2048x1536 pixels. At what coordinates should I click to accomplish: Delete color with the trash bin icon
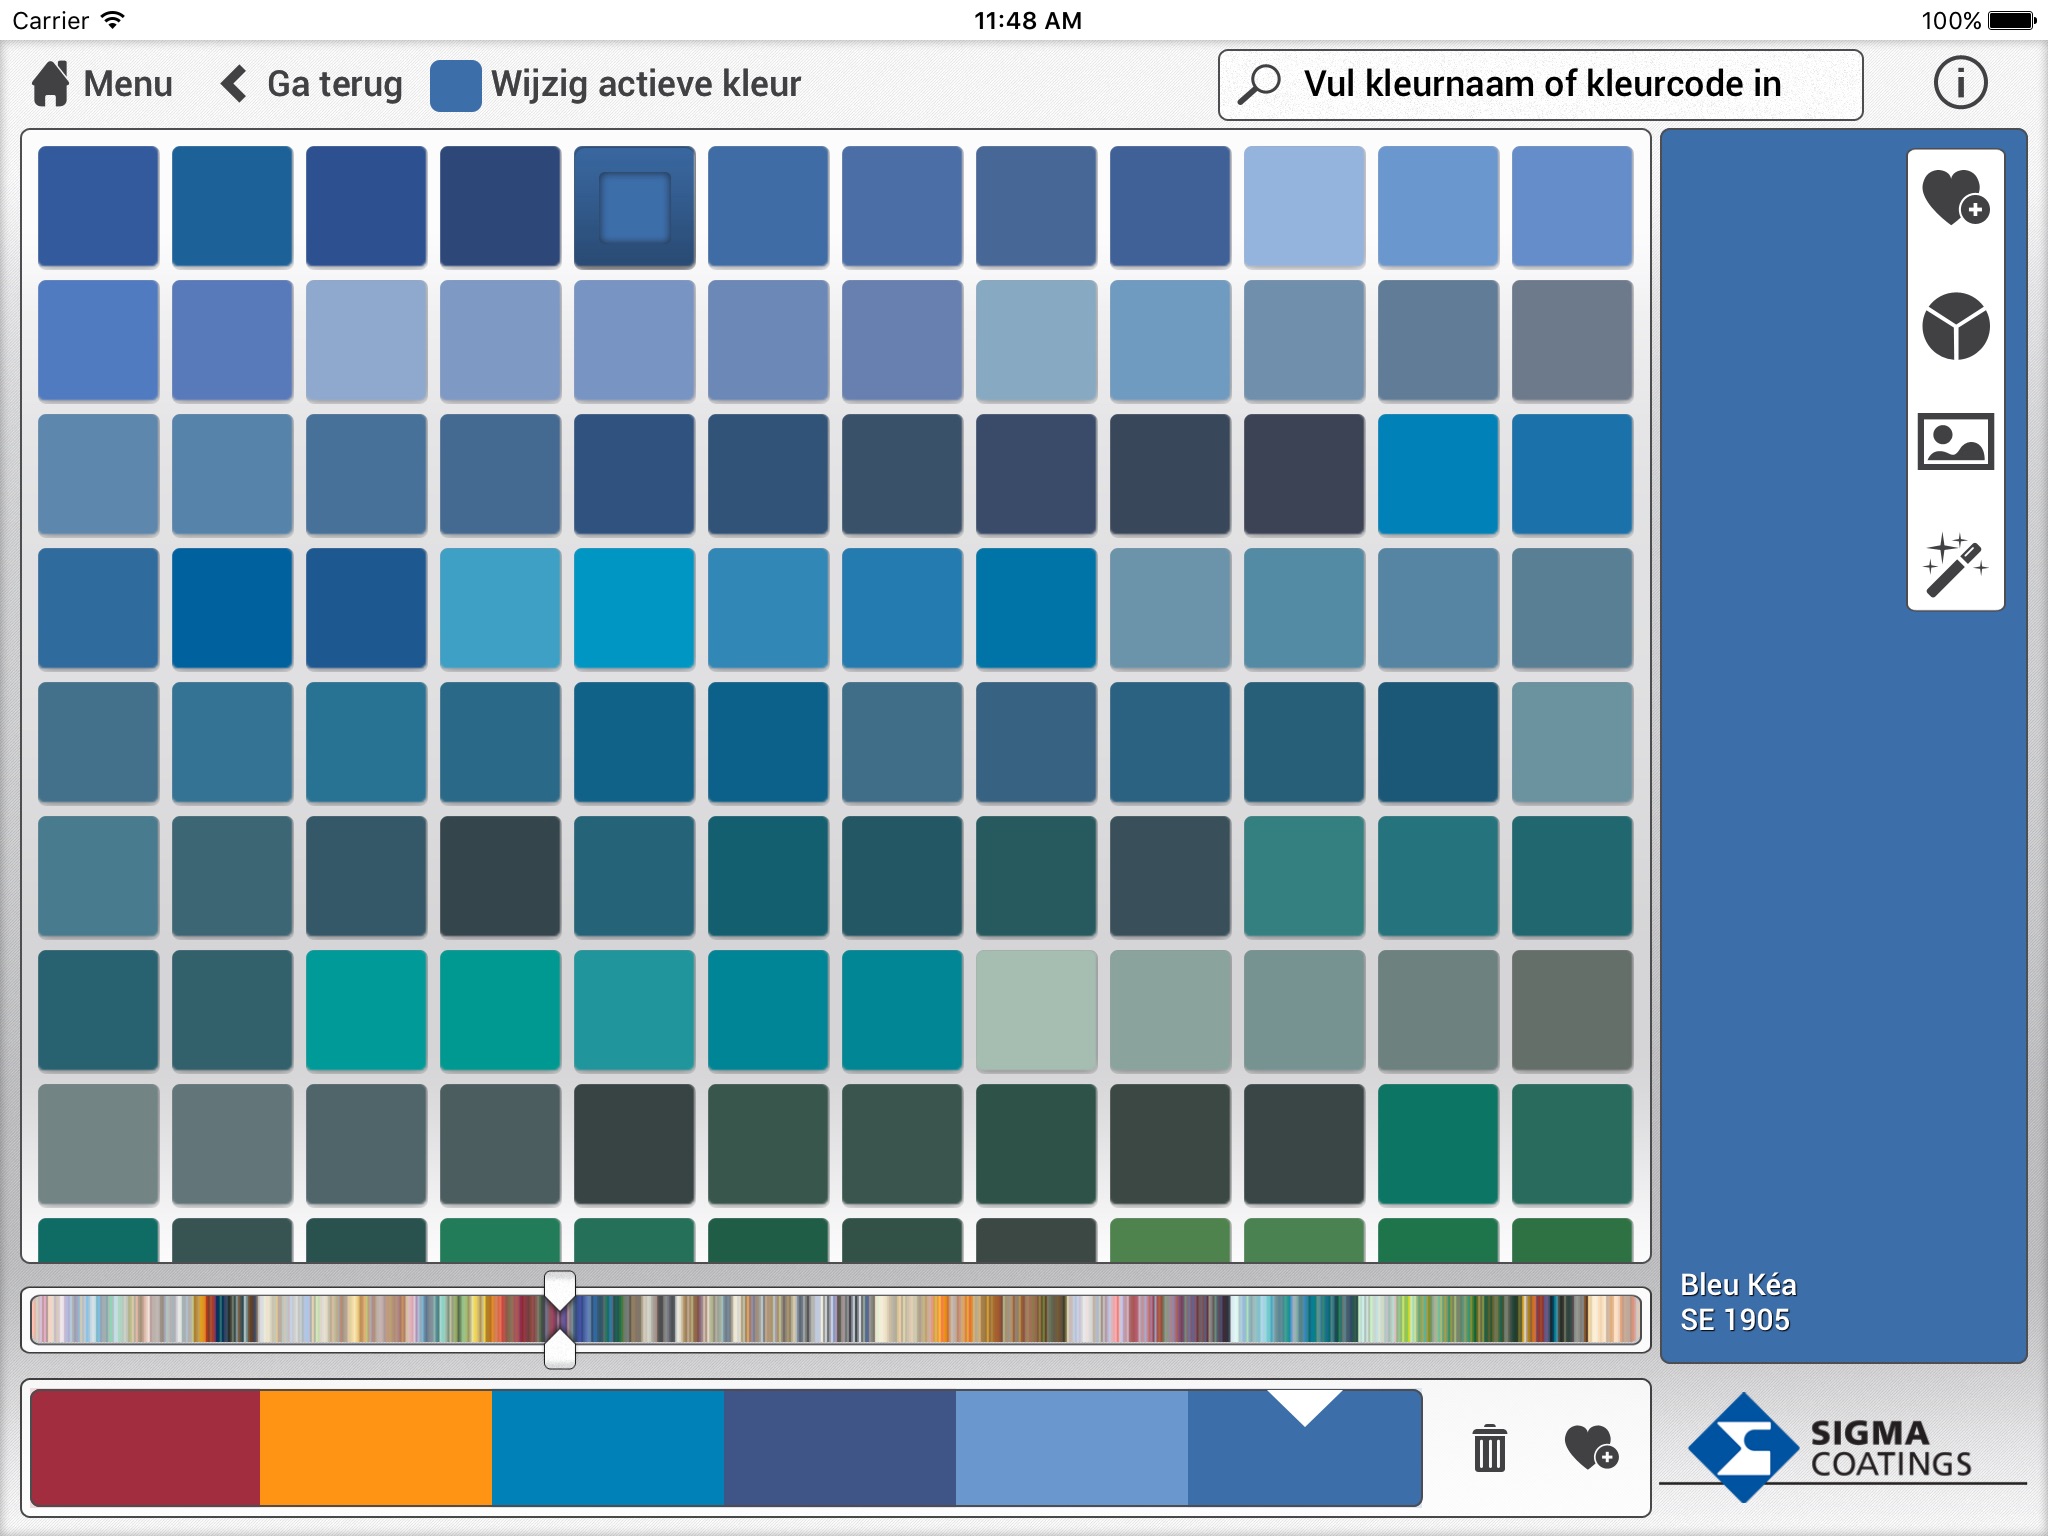pyautogui.click(x=1489, y=1448)
